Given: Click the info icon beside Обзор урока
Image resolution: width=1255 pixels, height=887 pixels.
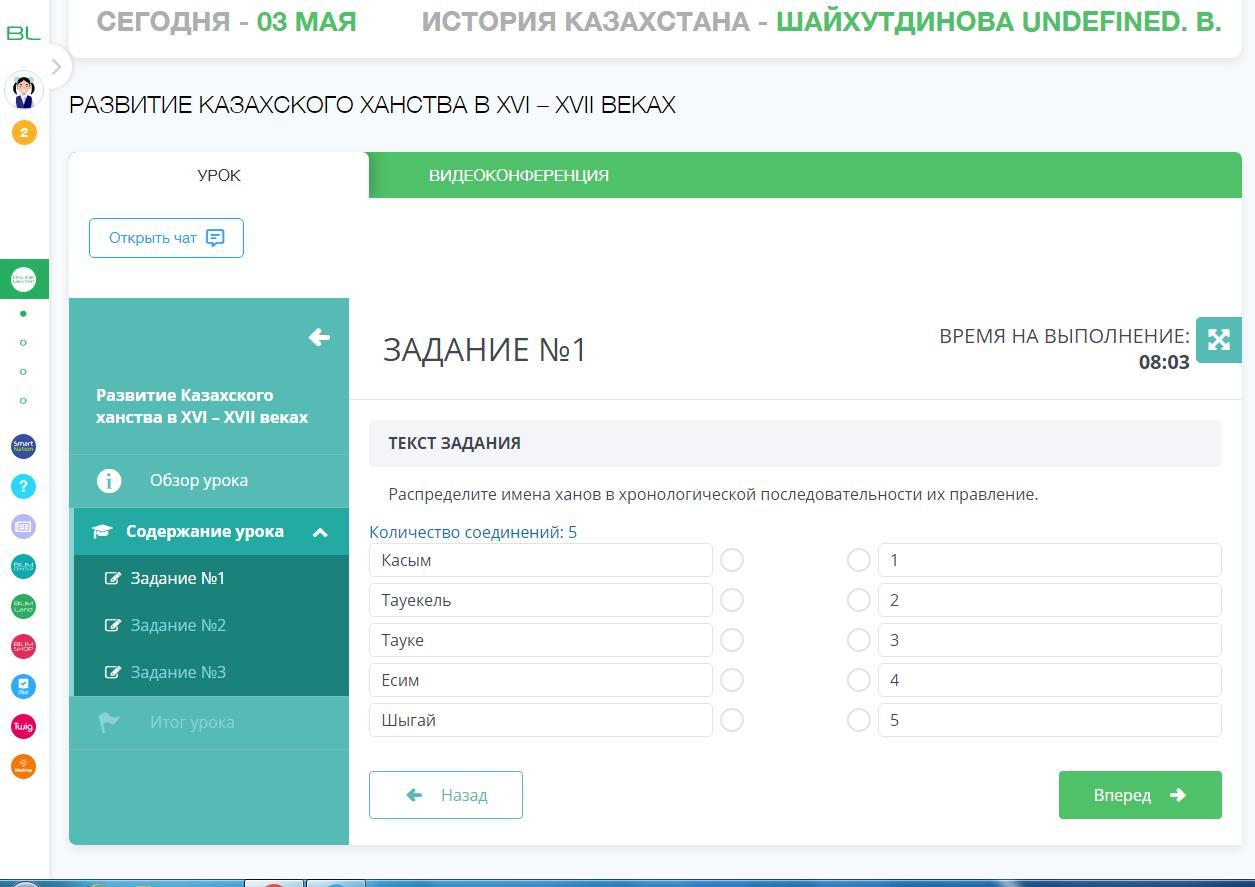Looking at the screenshot, I should [109, 481].
